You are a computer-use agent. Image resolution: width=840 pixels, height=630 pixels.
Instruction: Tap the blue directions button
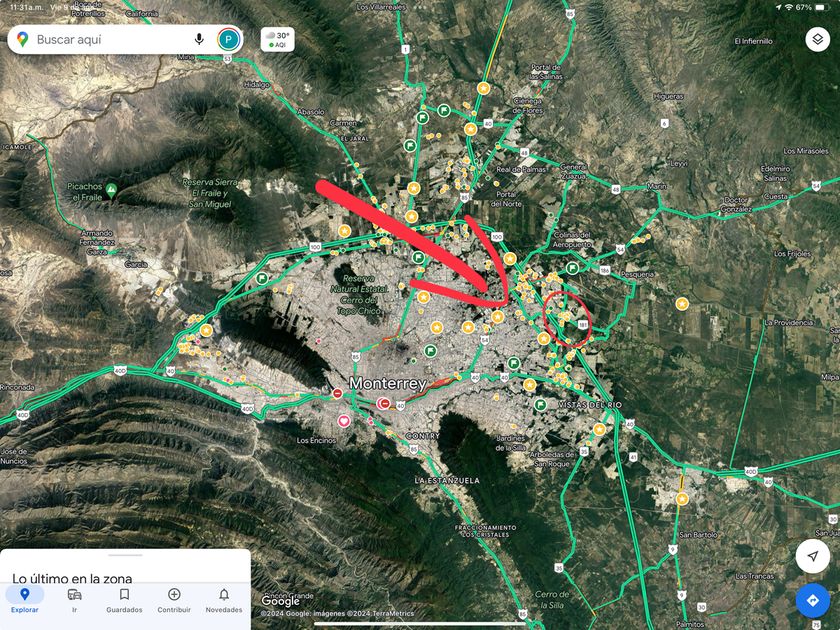[813, 601]
